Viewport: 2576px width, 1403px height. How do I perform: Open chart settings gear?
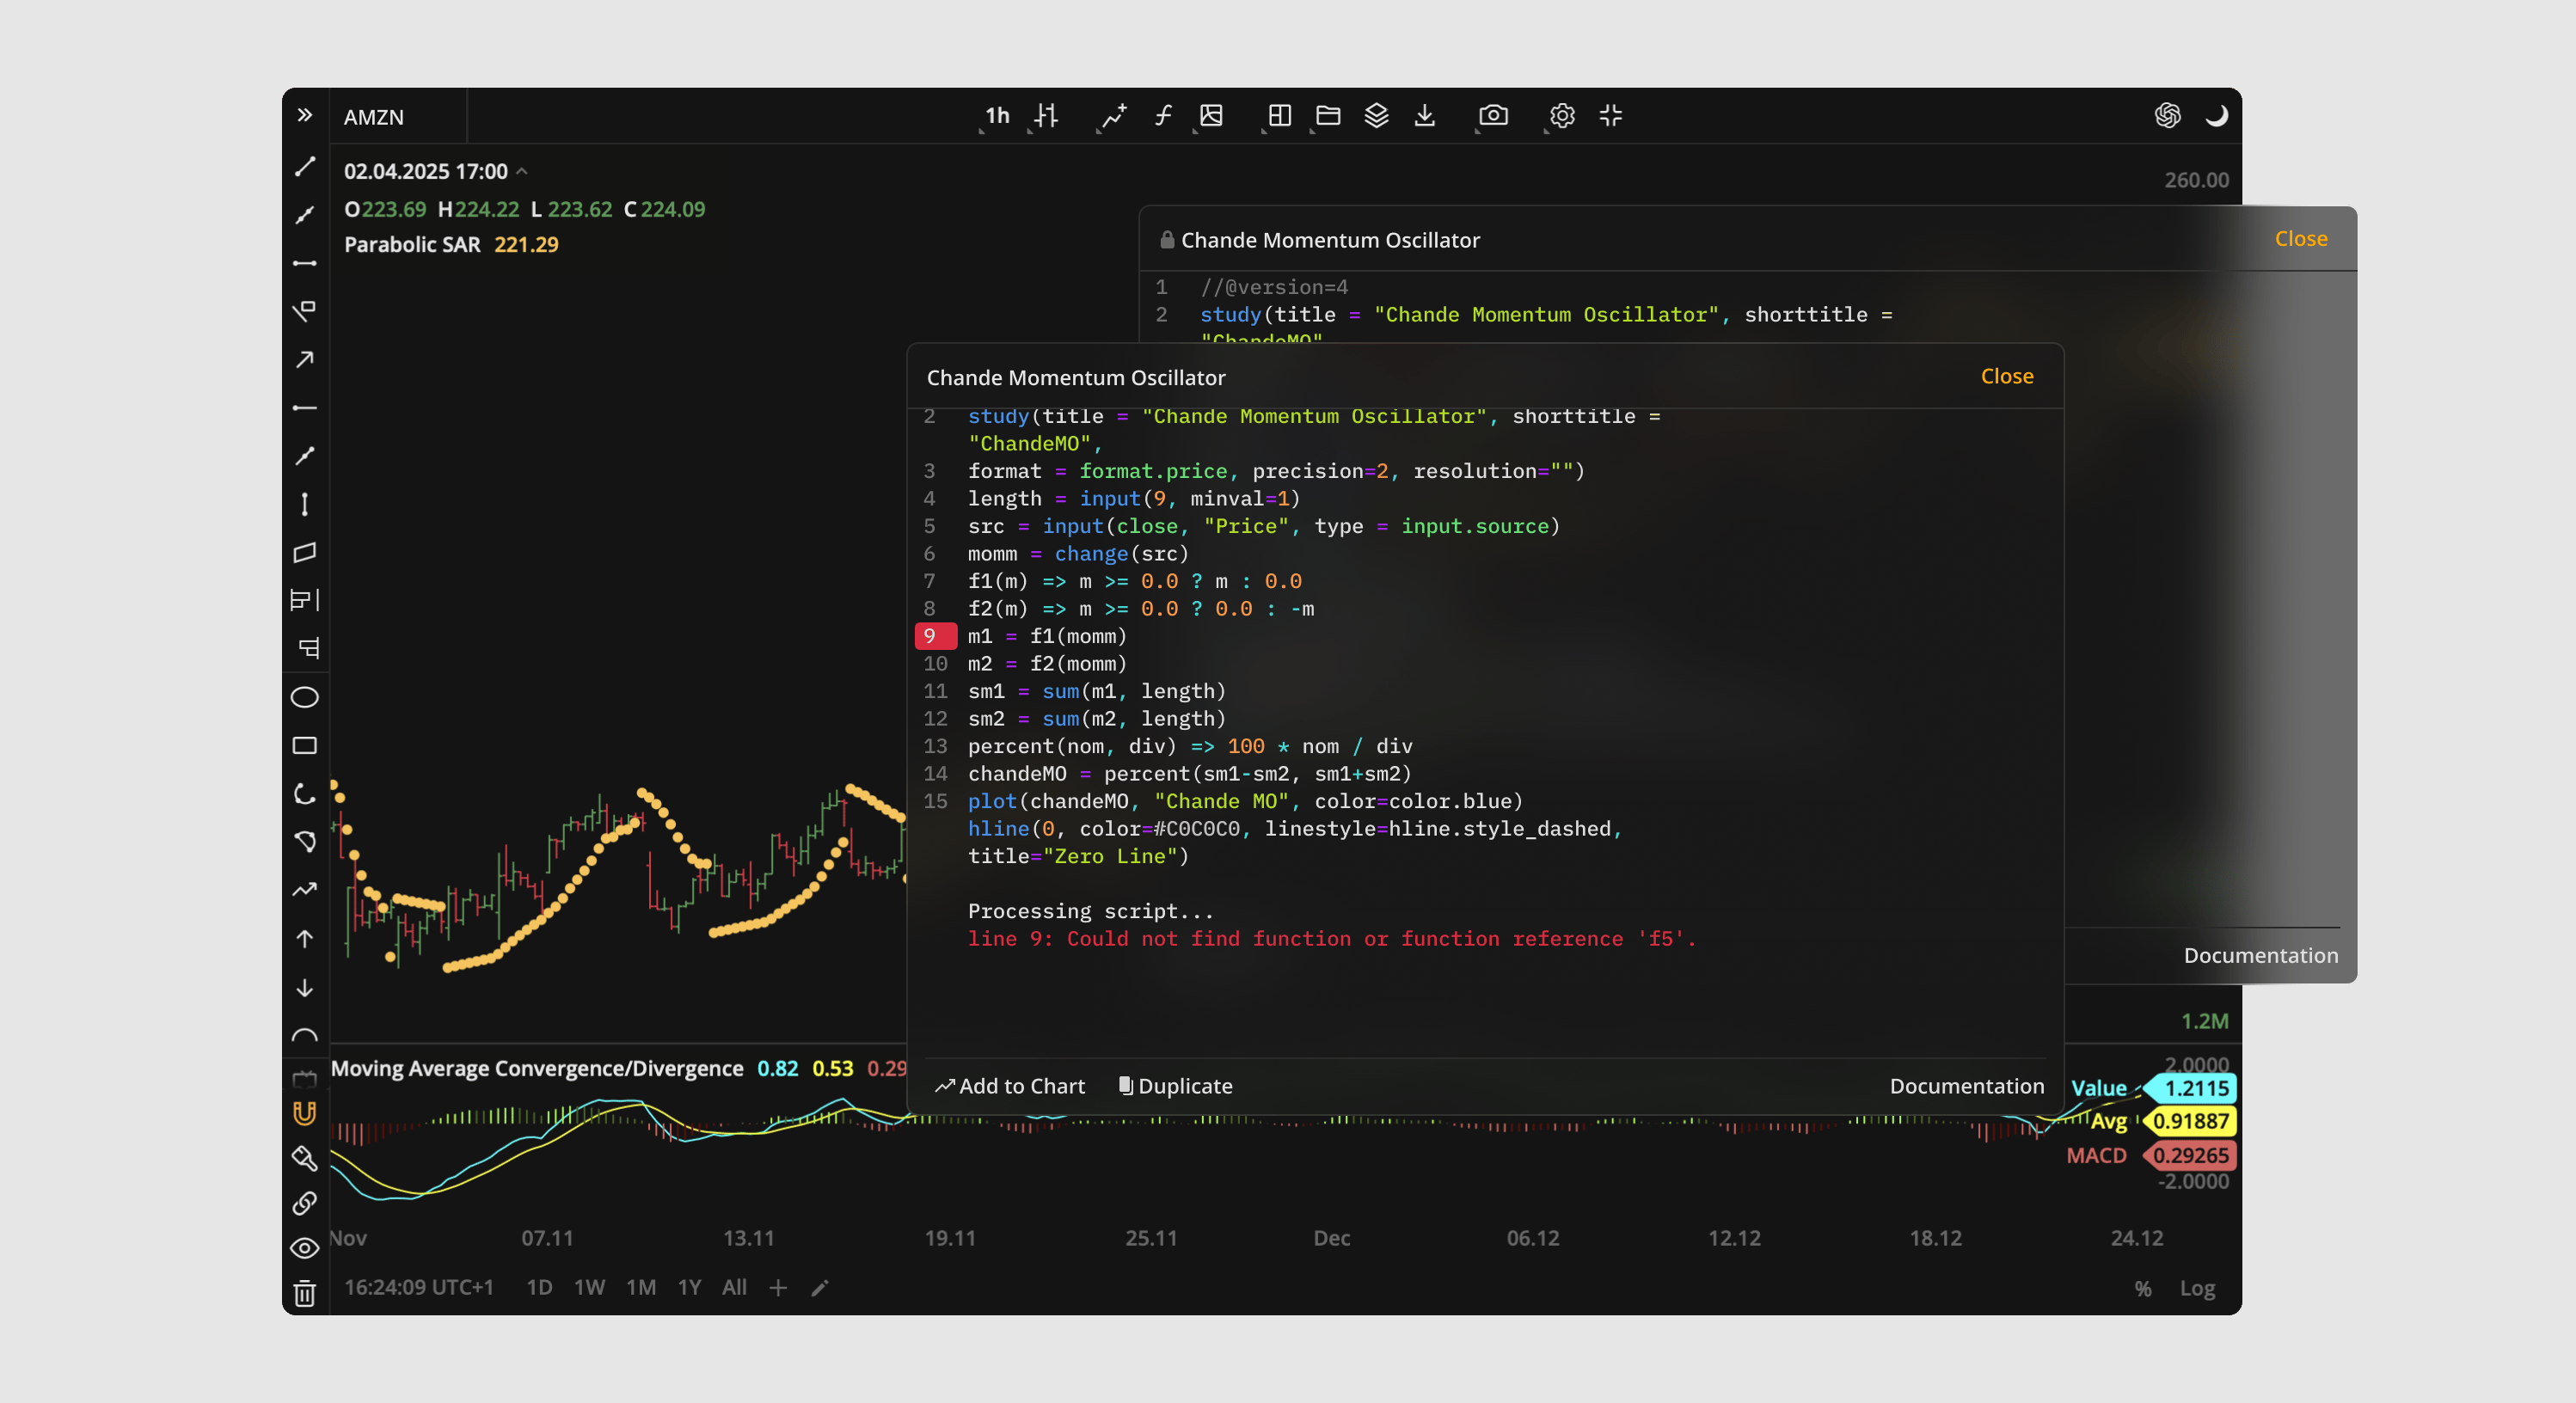(1562, 116)
